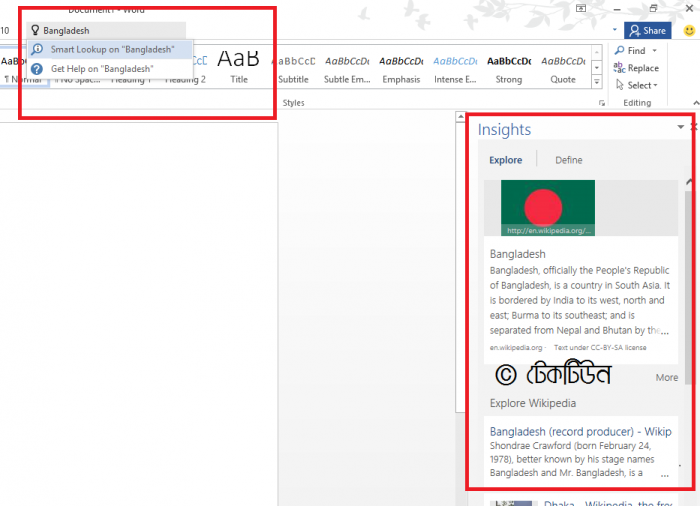Apply the Quote style
Viewport: 700px width, 506px height.
563,67
